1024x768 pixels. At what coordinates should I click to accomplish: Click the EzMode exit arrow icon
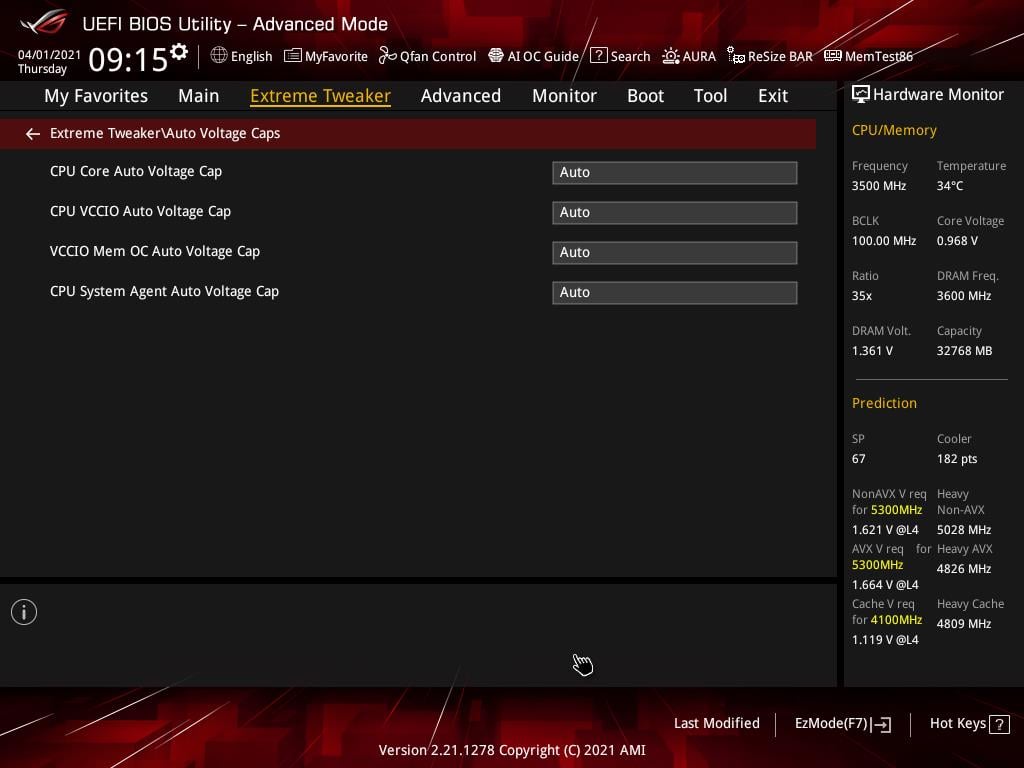882,724
